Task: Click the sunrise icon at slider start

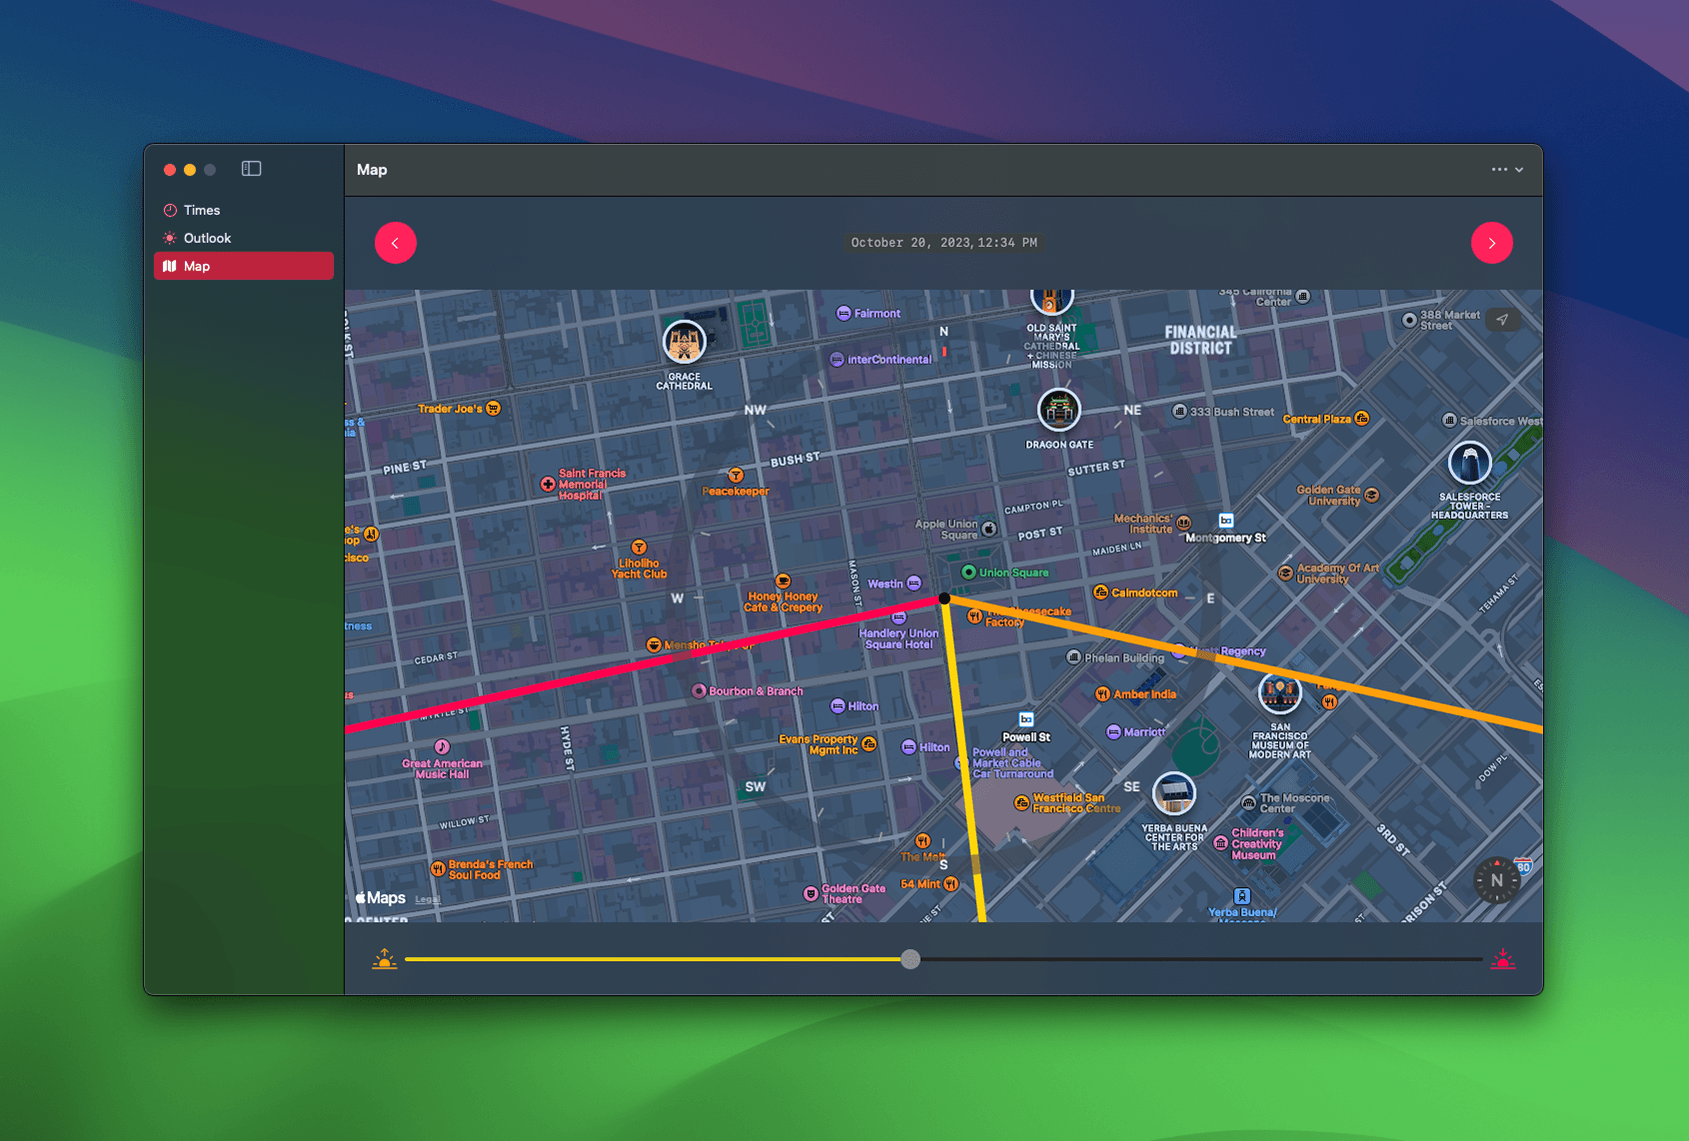Action: [384, 959]
